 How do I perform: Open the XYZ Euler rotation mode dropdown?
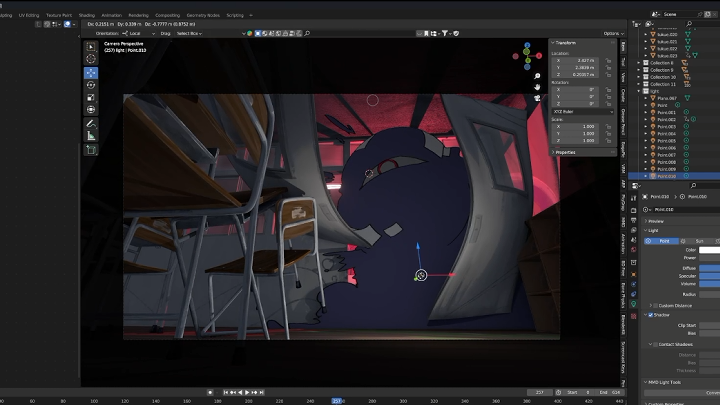tap(583, 112)
